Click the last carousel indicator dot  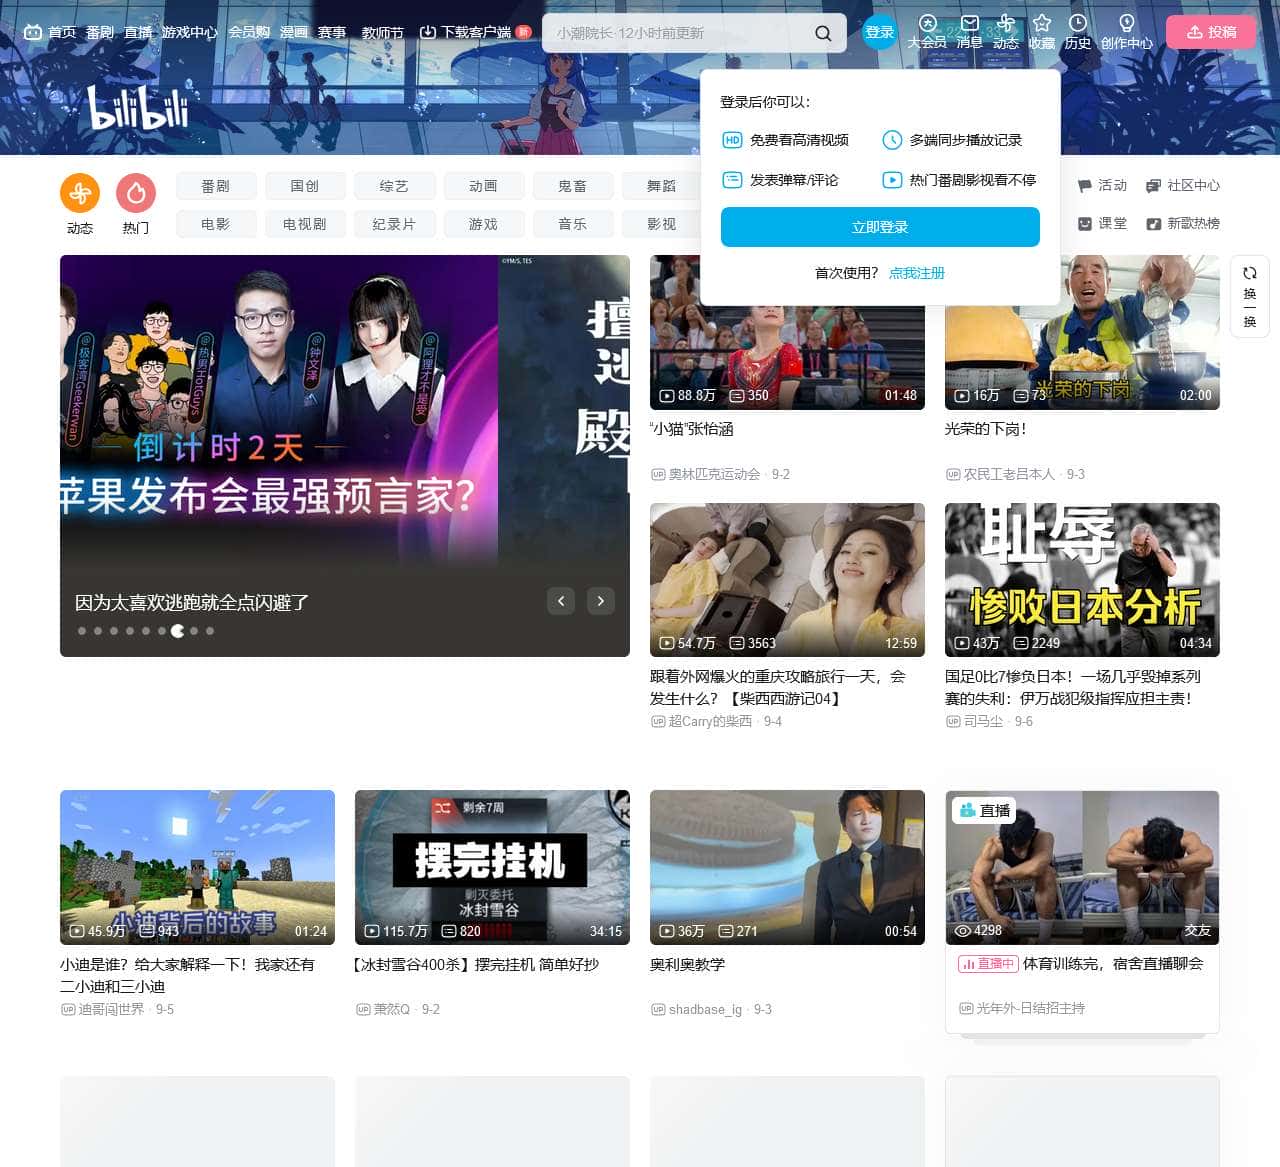(210, 631)
